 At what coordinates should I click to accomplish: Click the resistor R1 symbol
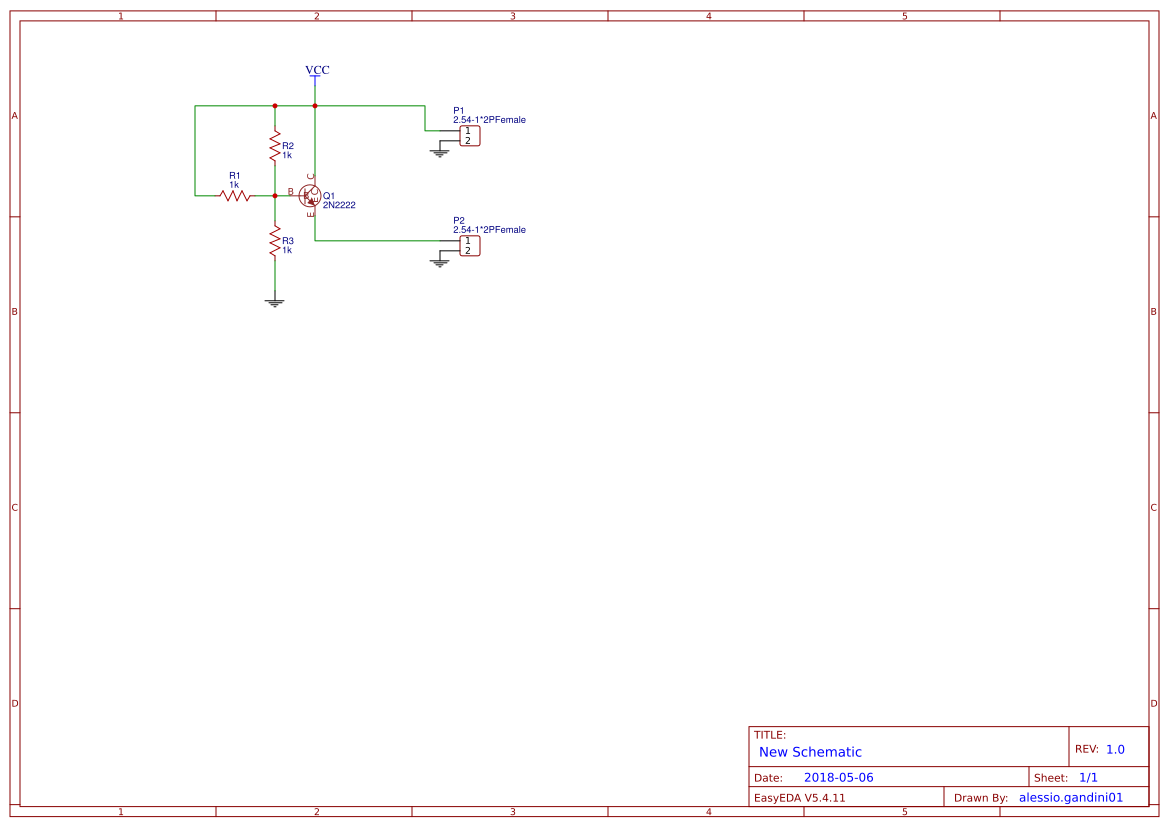click(x=235, y=197)
